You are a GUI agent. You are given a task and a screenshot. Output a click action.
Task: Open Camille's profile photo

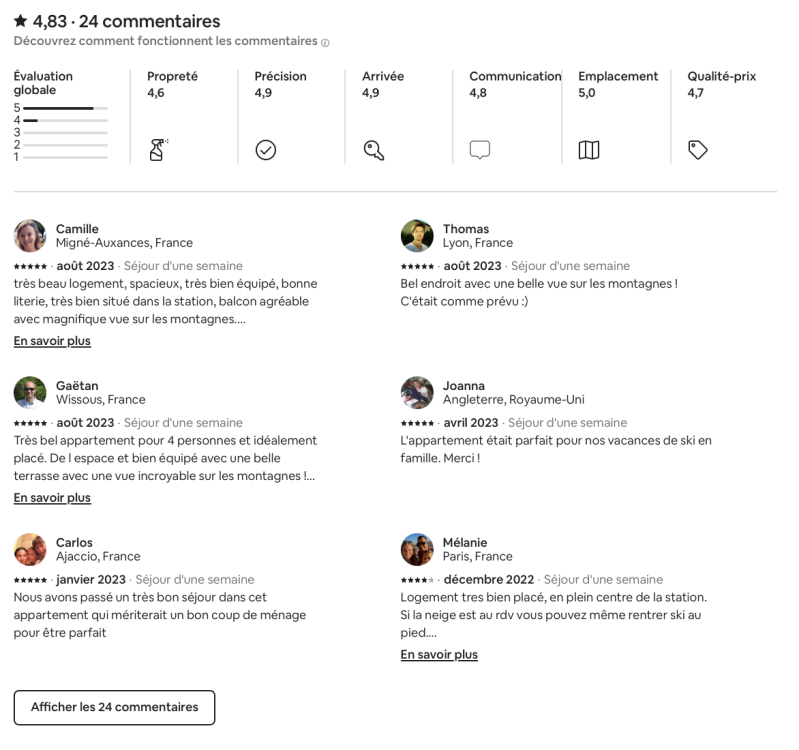click(x=30, y=236)
